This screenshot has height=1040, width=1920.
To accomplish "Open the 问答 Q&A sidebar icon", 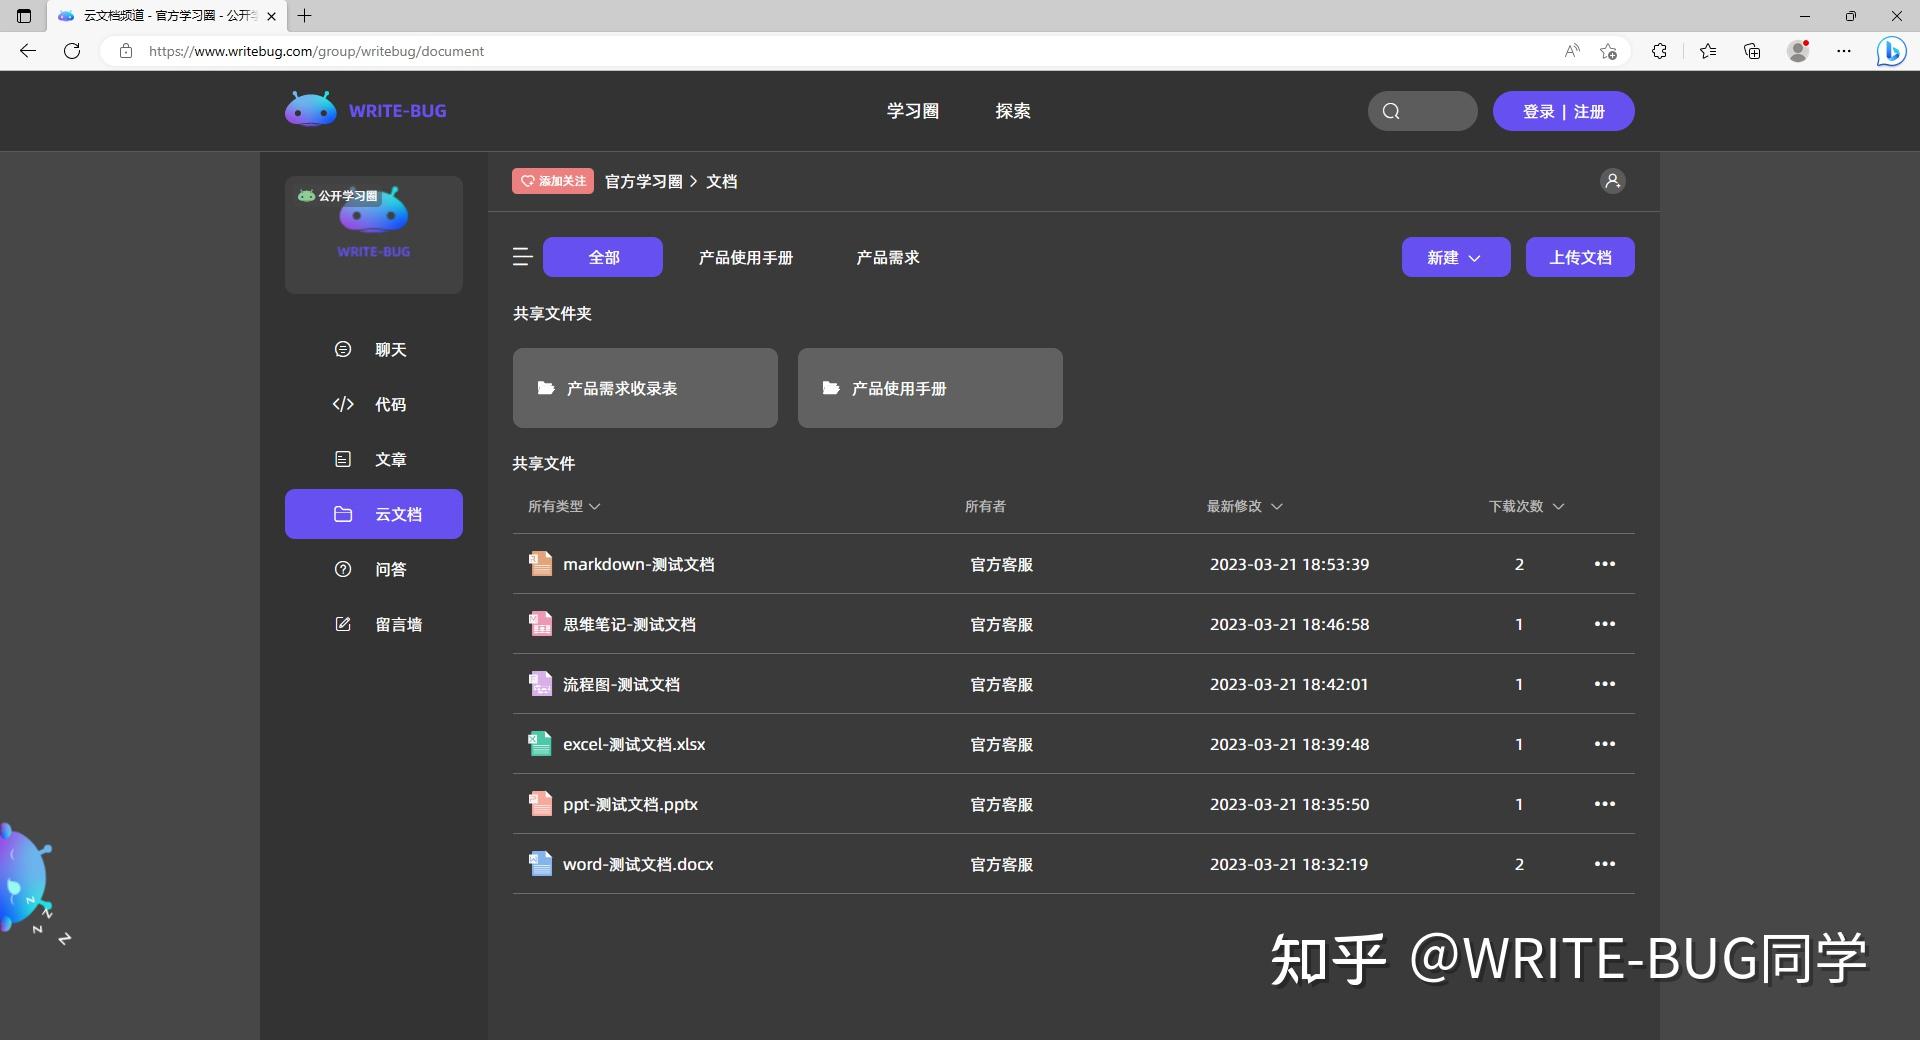I will [x=343, y=569].
